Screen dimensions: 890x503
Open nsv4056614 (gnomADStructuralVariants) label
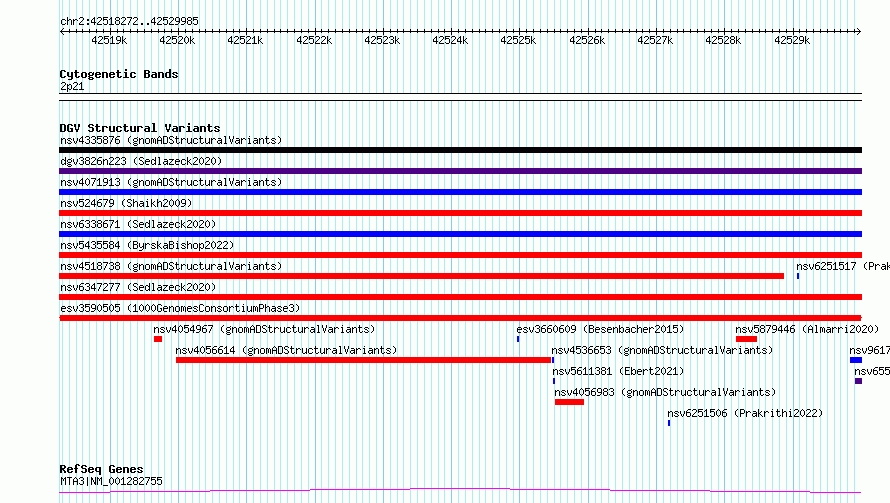point(286,350)
